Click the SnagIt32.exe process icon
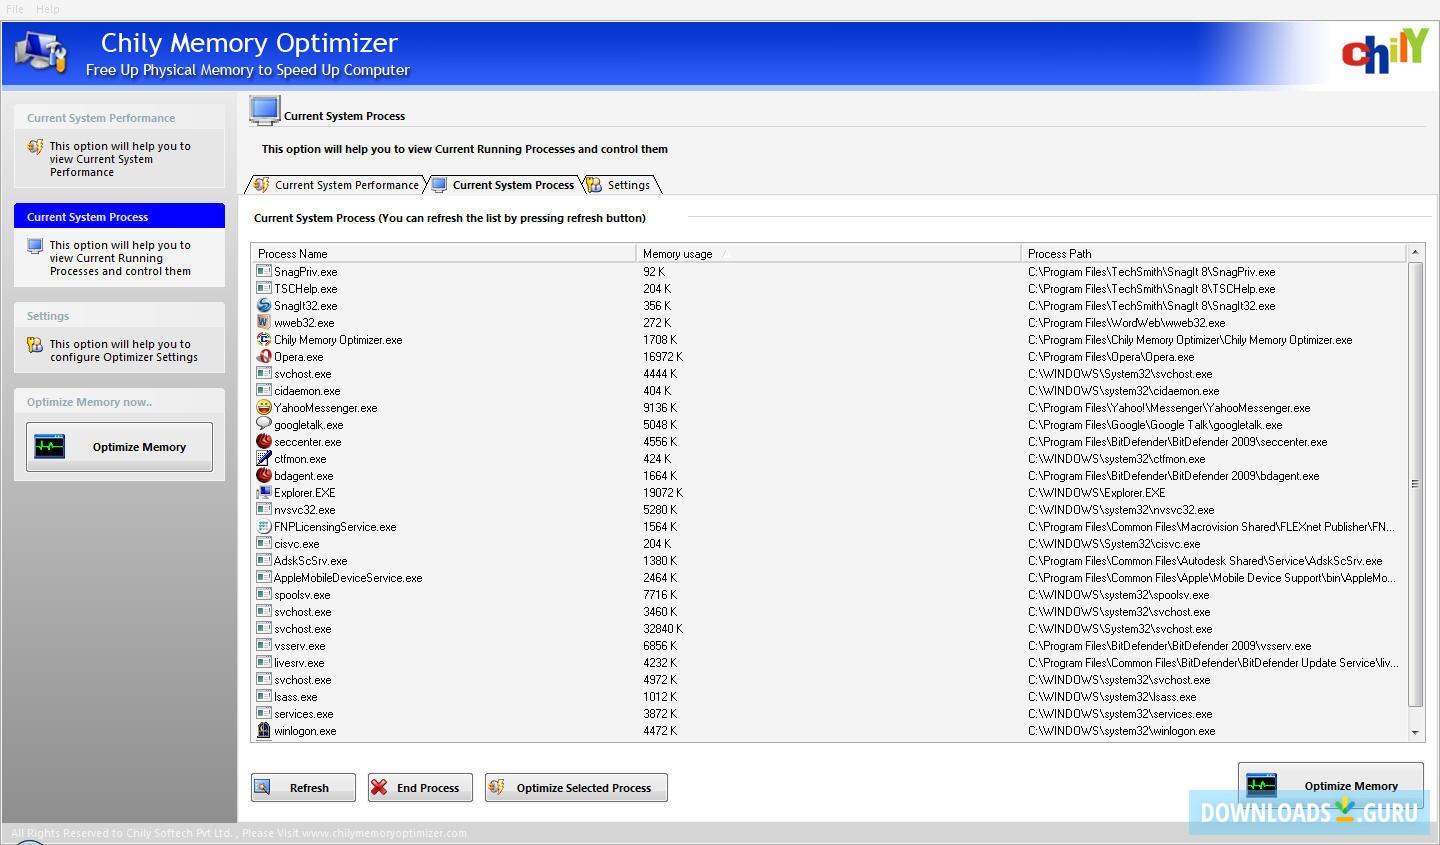 [264, 305]
